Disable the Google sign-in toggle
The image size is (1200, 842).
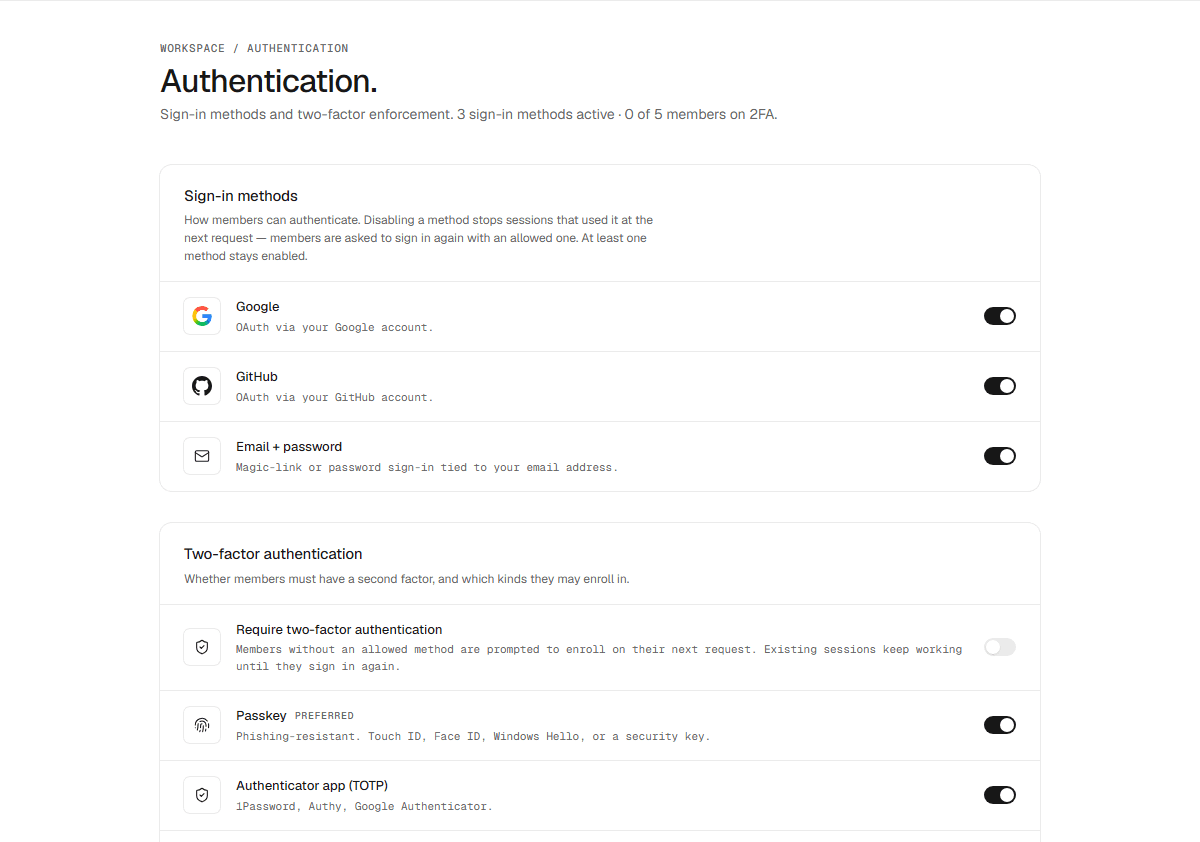pos(1000,316)
